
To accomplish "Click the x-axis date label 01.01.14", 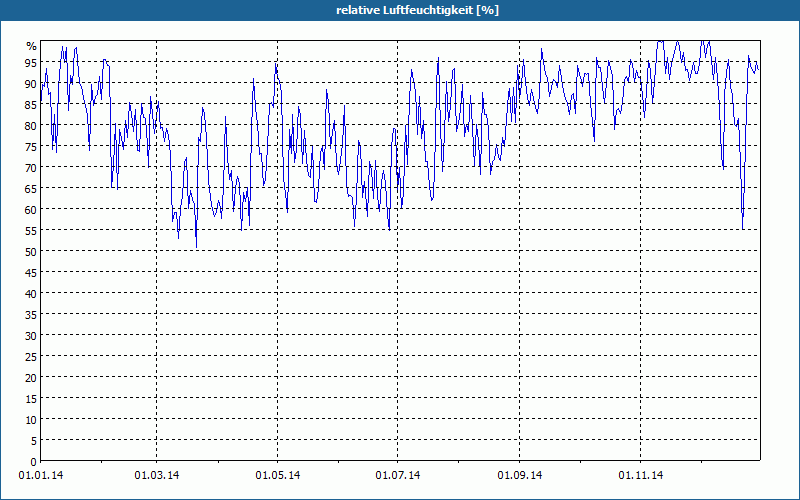I will click(x=41, y=476).
